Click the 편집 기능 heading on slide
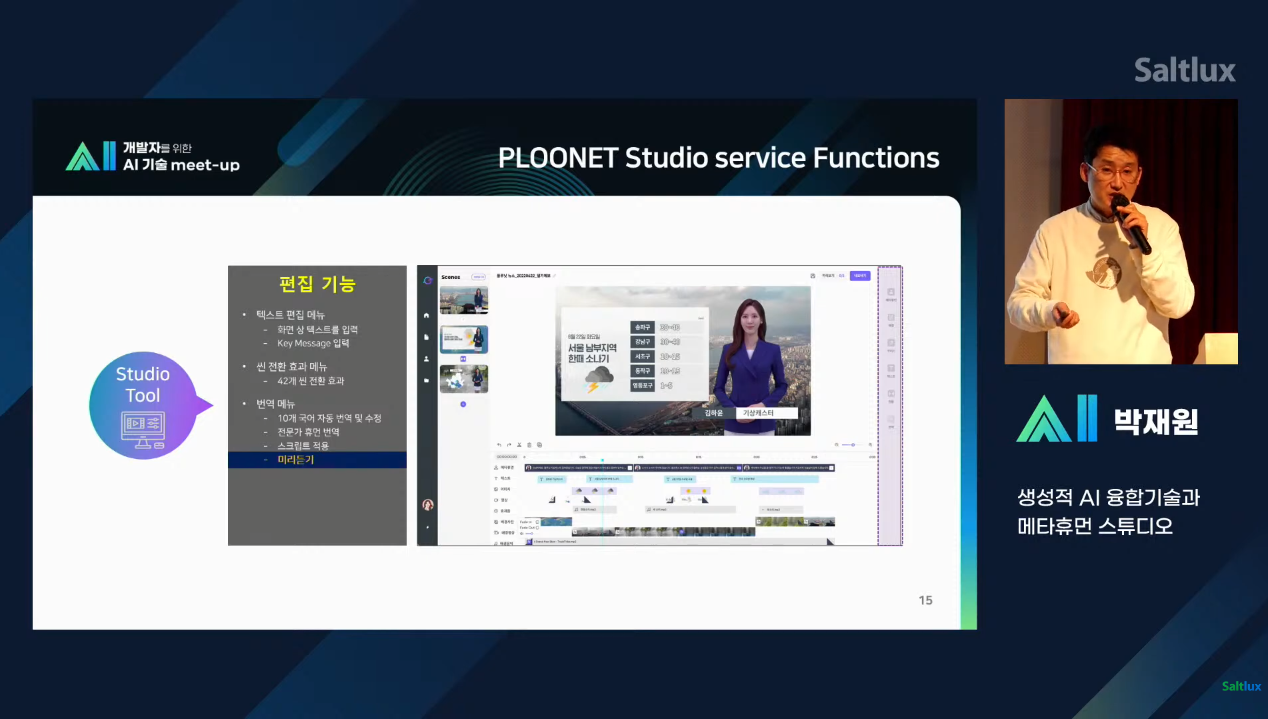The height and width of the screenshot is (719, 1268). click(317, 283)
